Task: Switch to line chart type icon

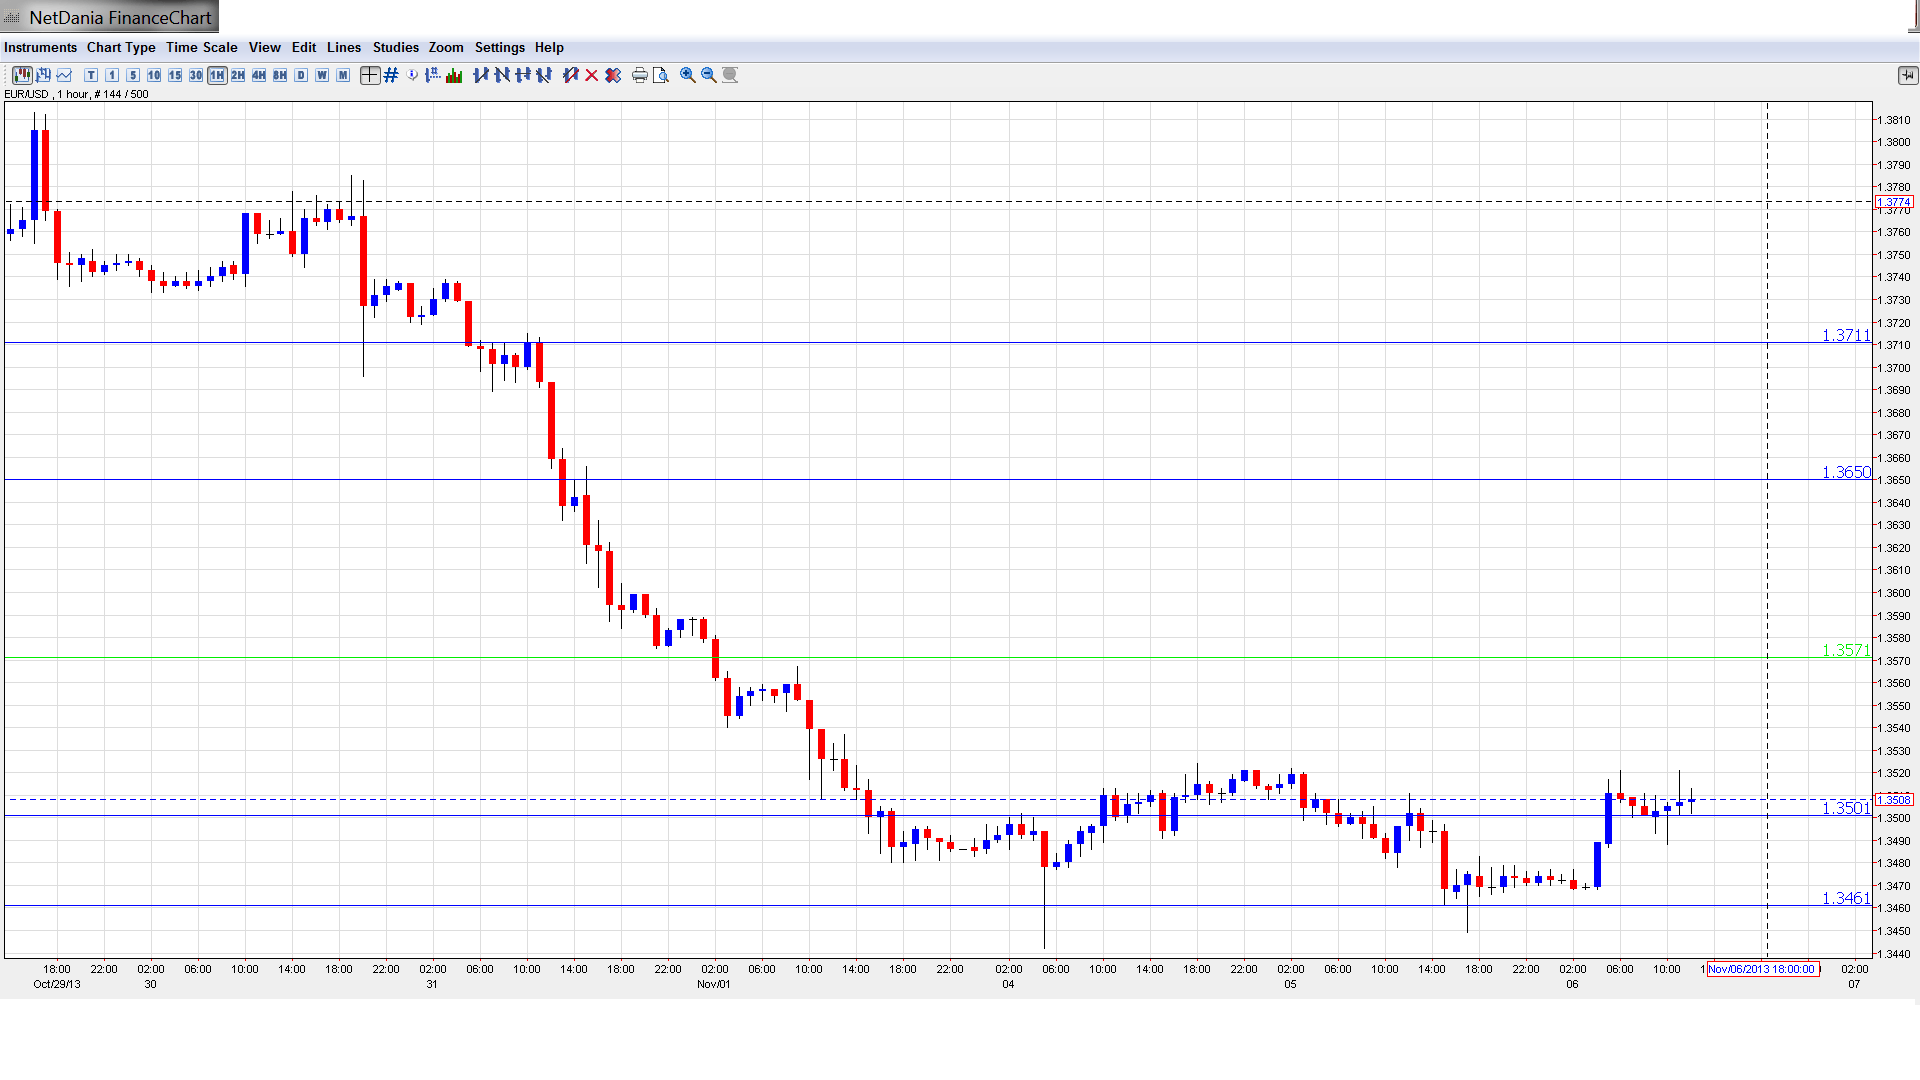Action: tap(64, 75)
